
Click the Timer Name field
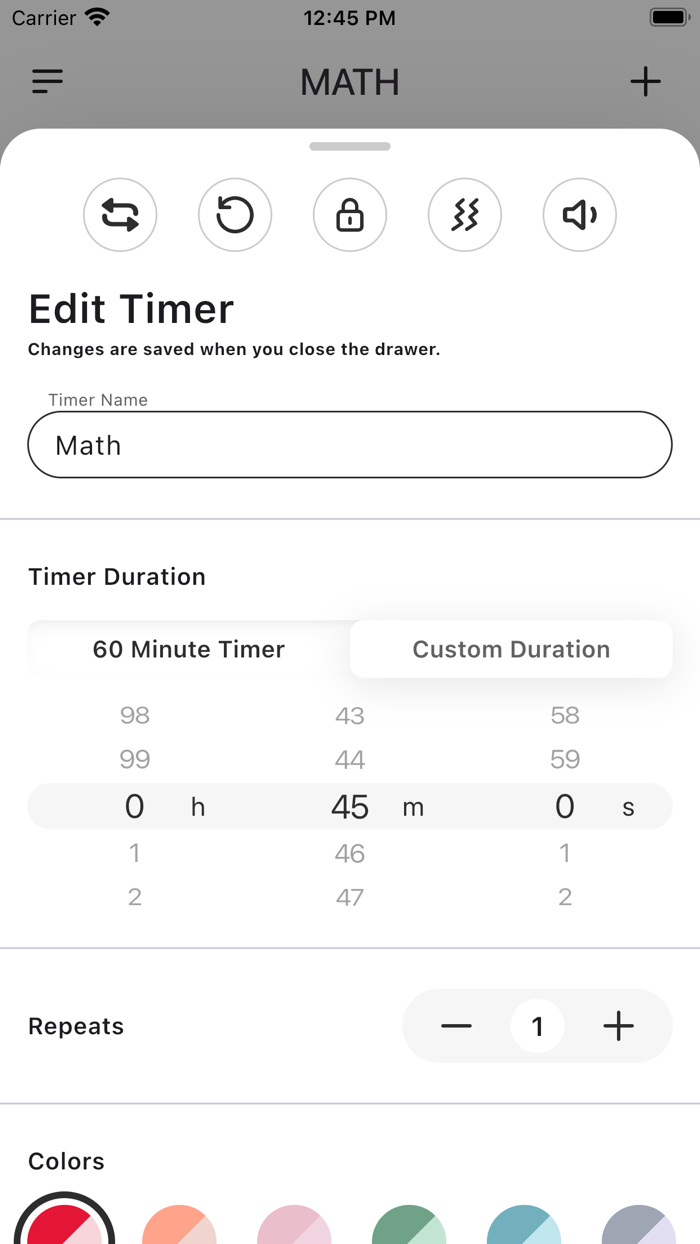349,444
